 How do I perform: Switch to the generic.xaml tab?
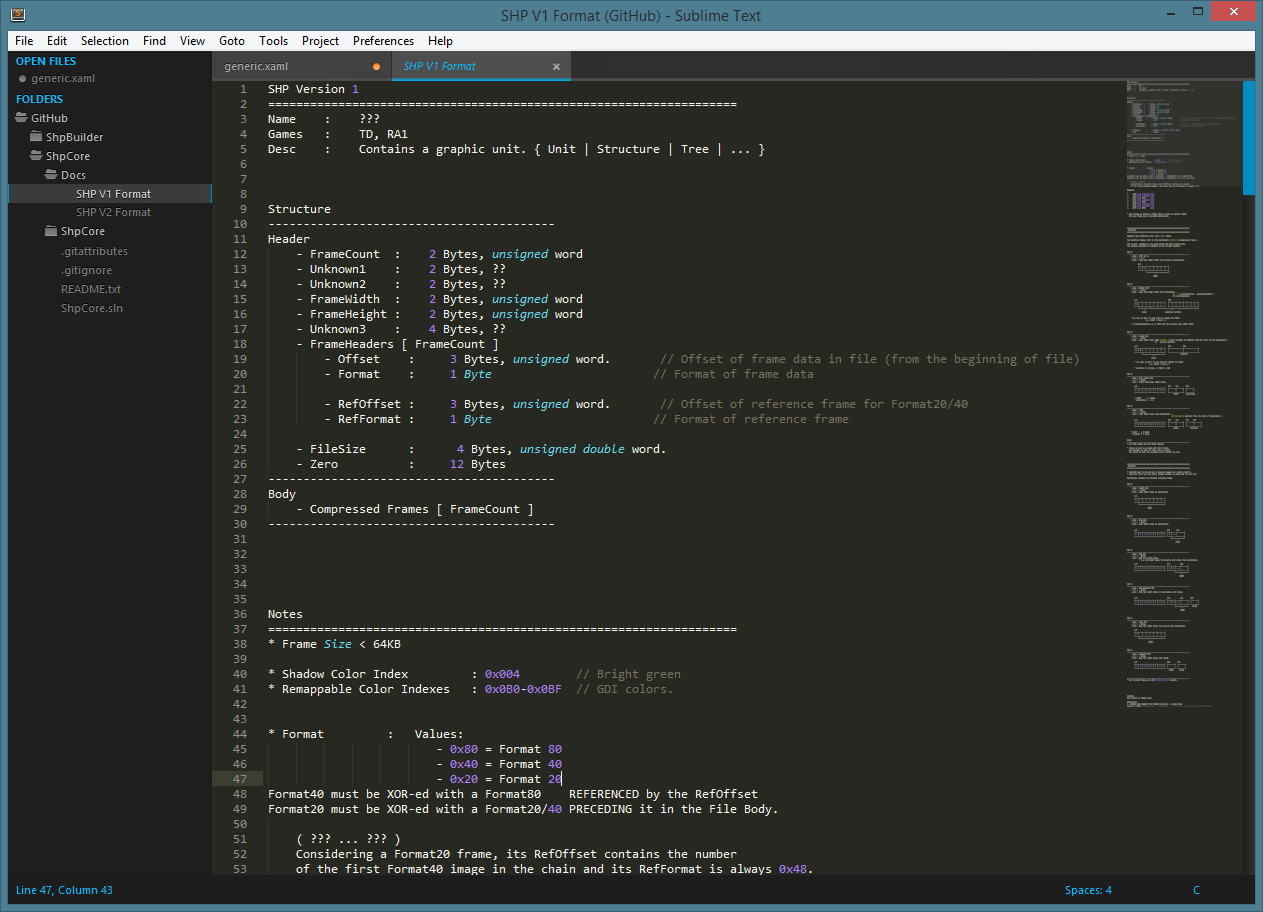(x=301, y=66)
